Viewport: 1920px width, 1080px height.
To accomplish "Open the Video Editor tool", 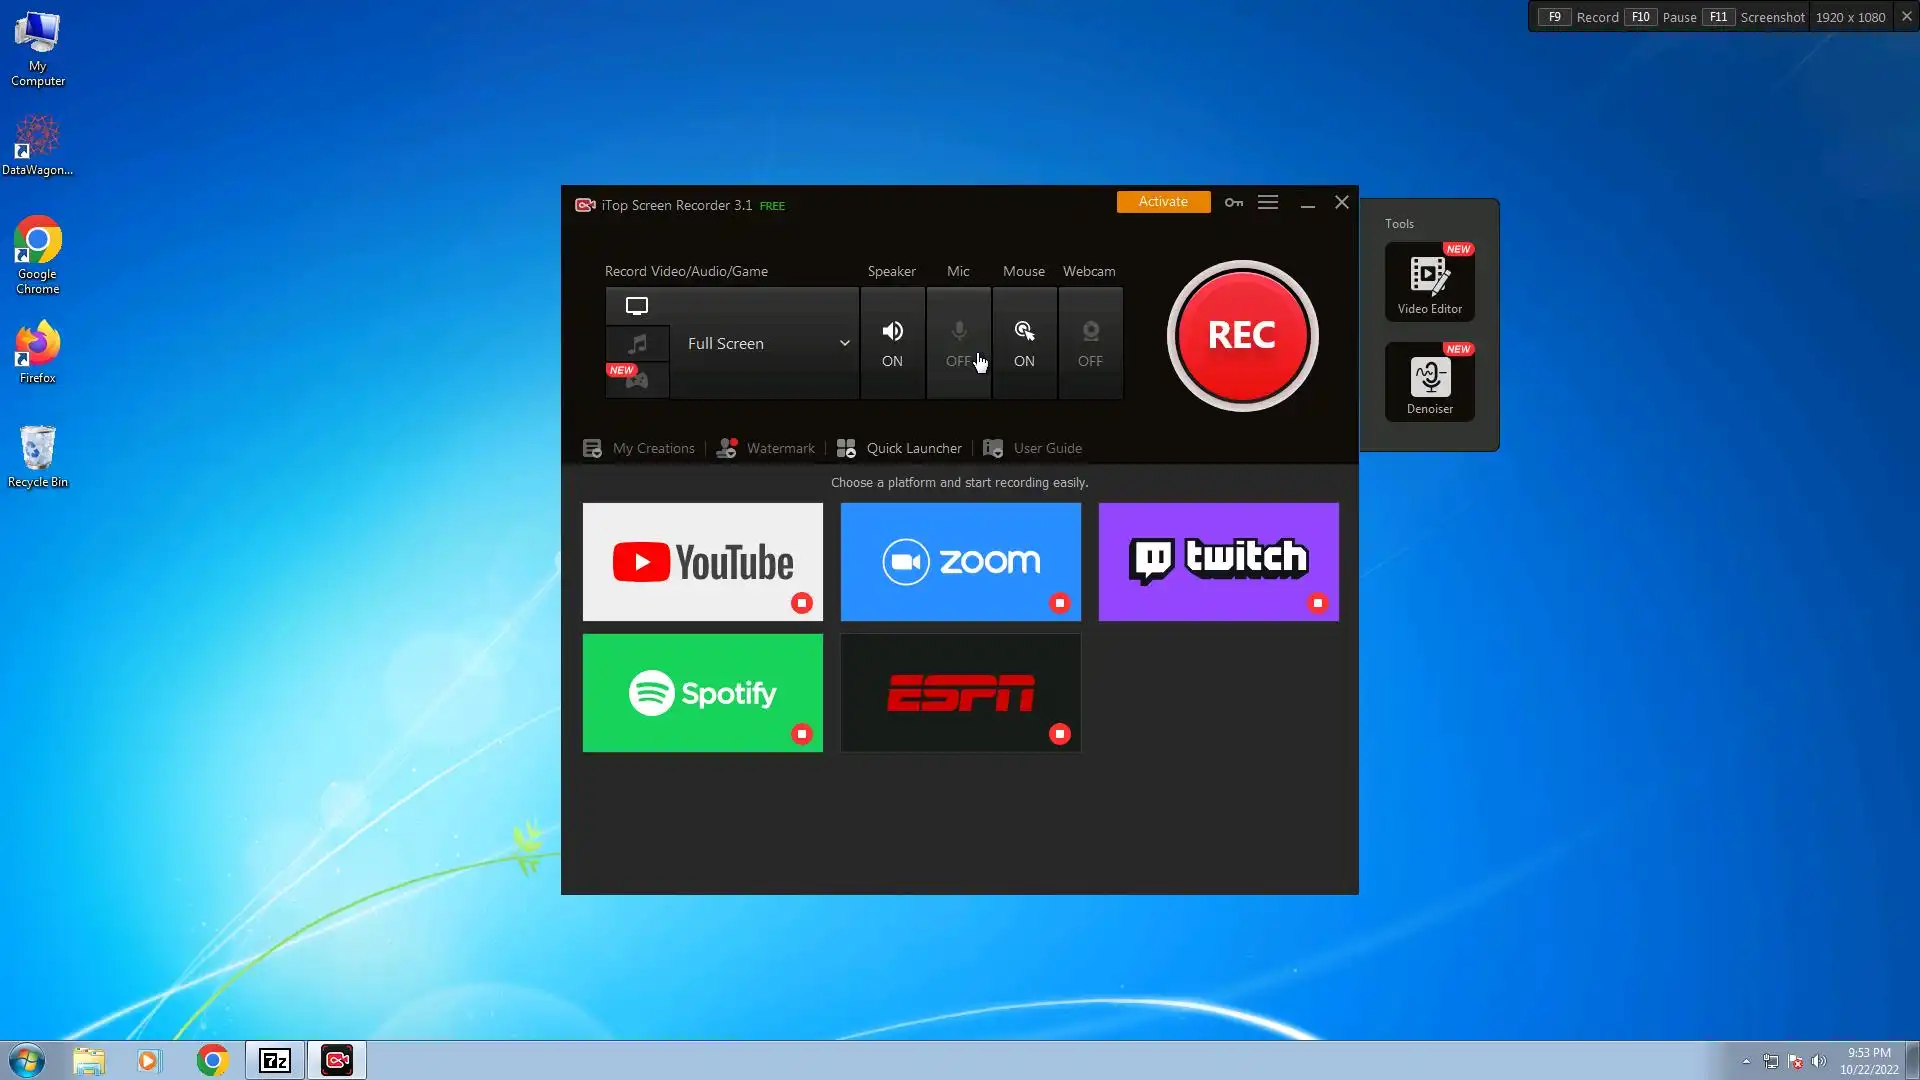I will (x=1429, y=281).
